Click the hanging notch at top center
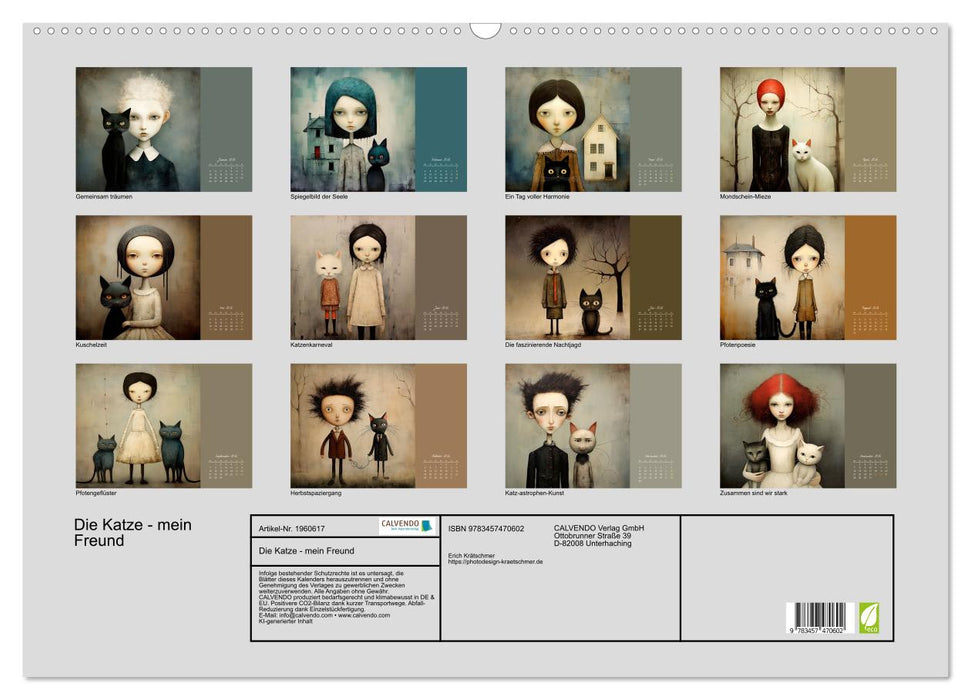Screen dimensions: 971x700 pos(485,30)
